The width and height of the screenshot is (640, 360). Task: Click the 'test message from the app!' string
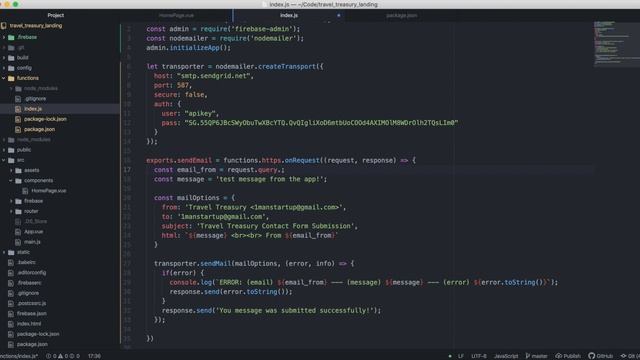[x=269, y=179]
